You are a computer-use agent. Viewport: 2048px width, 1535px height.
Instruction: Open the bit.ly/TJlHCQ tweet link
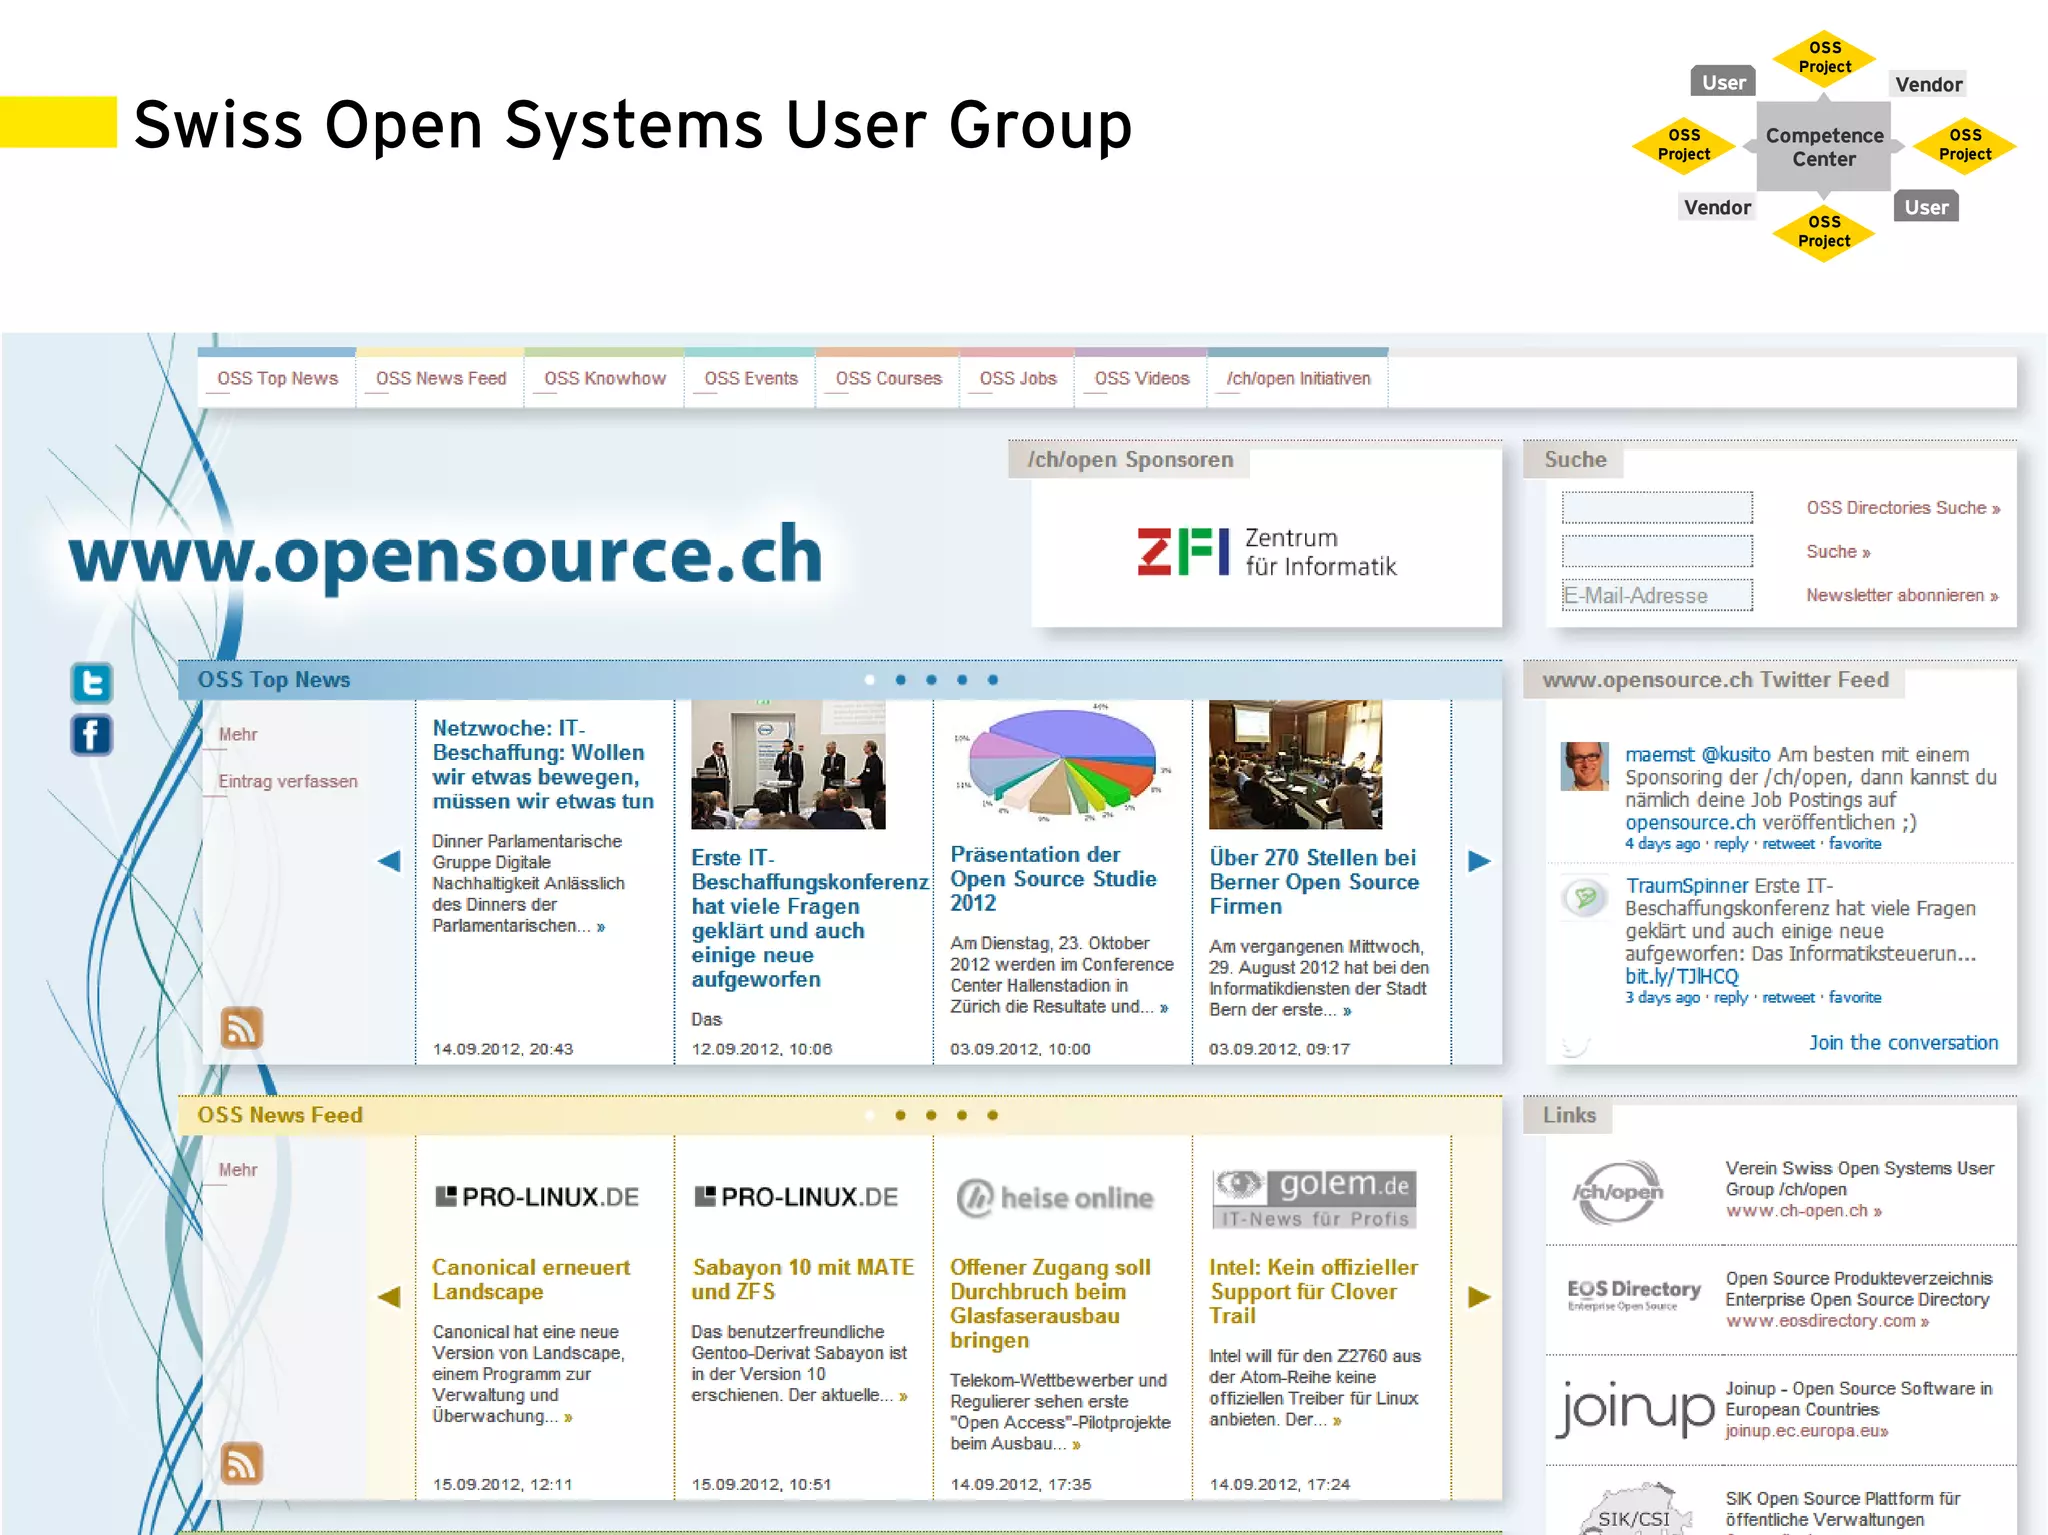pos(1682,977)
